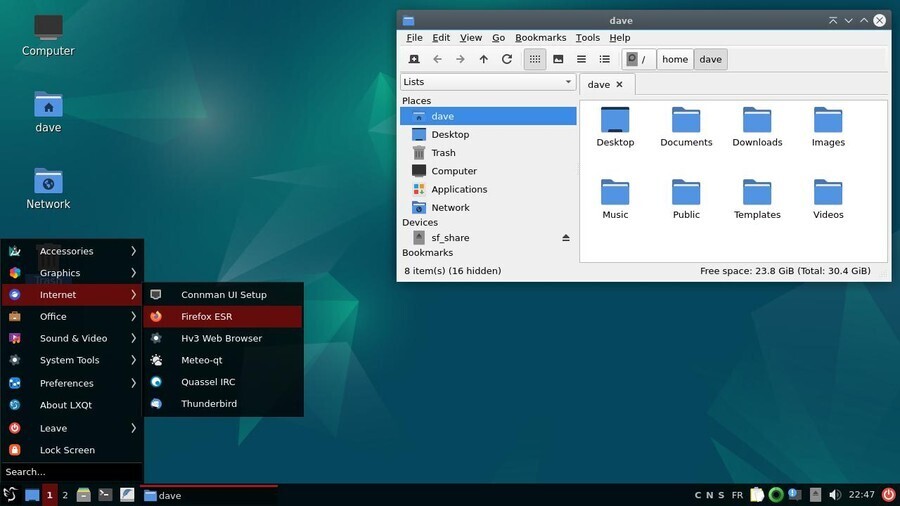Select the Desktop folder icon

click(615, 127)
